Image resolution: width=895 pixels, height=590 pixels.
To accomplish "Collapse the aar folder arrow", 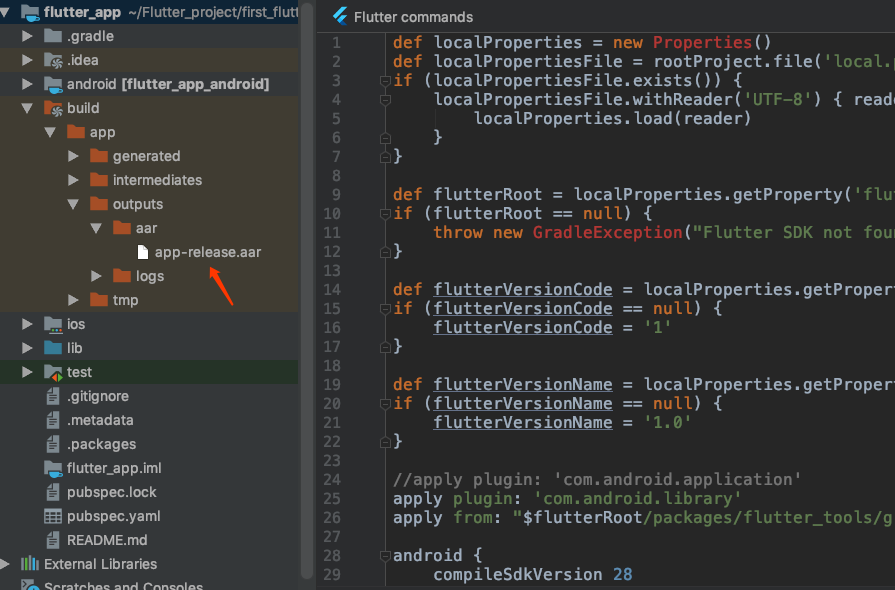I will tap(96, 228).
